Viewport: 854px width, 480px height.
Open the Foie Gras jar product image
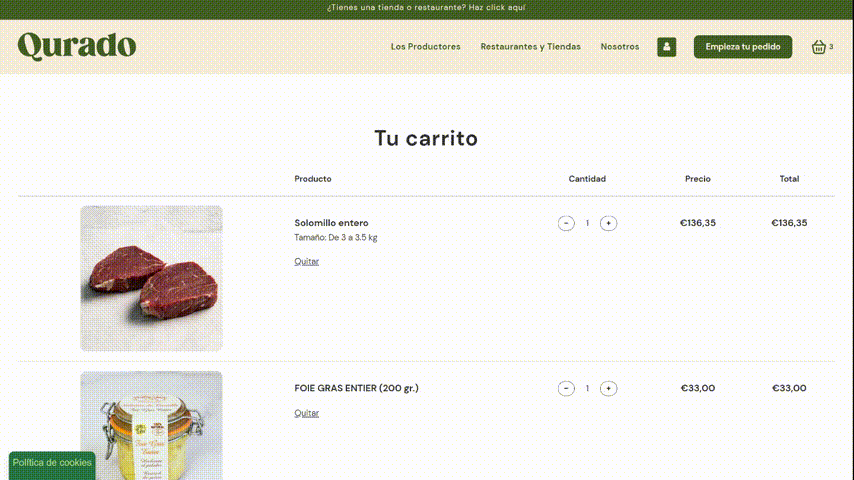click(151, 426)
